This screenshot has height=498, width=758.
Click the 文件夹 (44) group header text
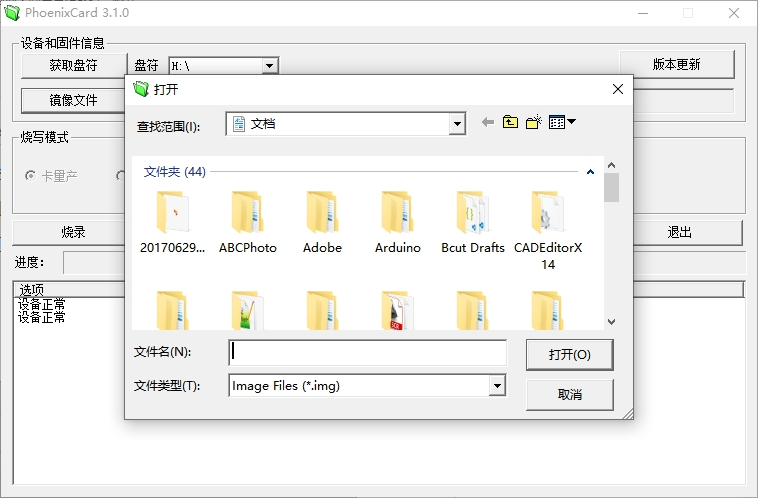coord(175,172)
